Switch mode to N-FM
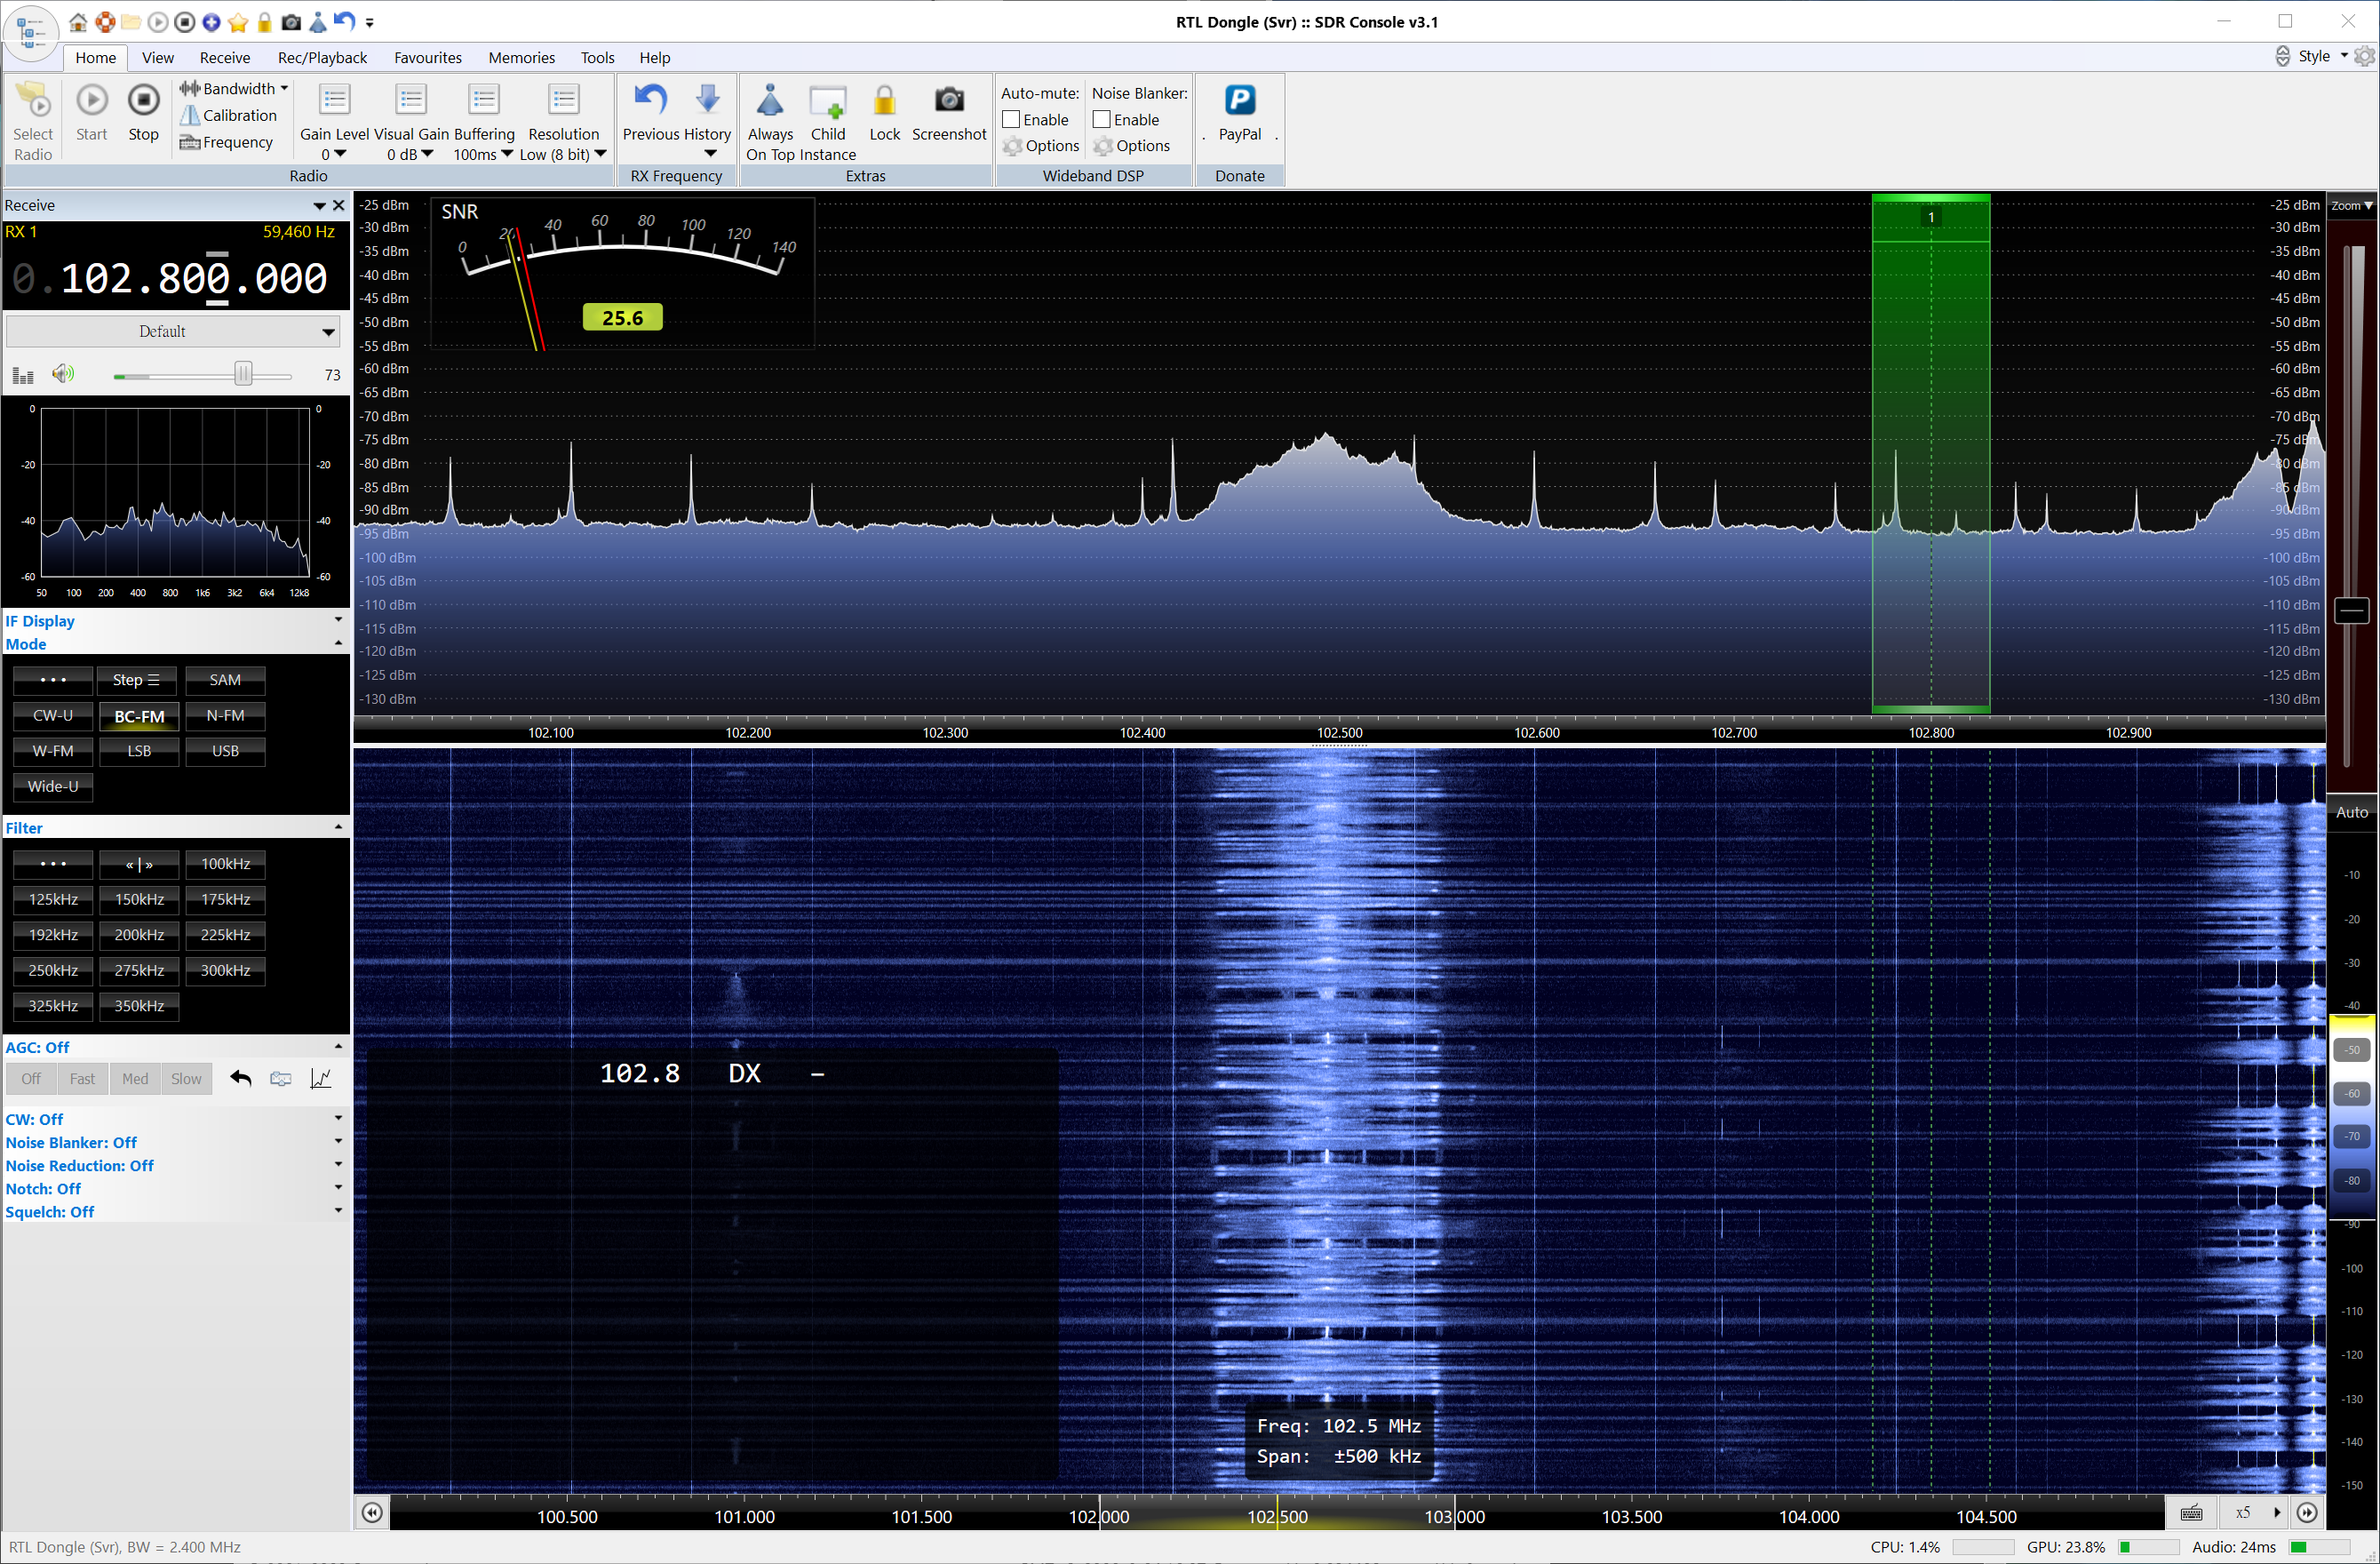2380x1564 pixels. (x=225, y=716)
